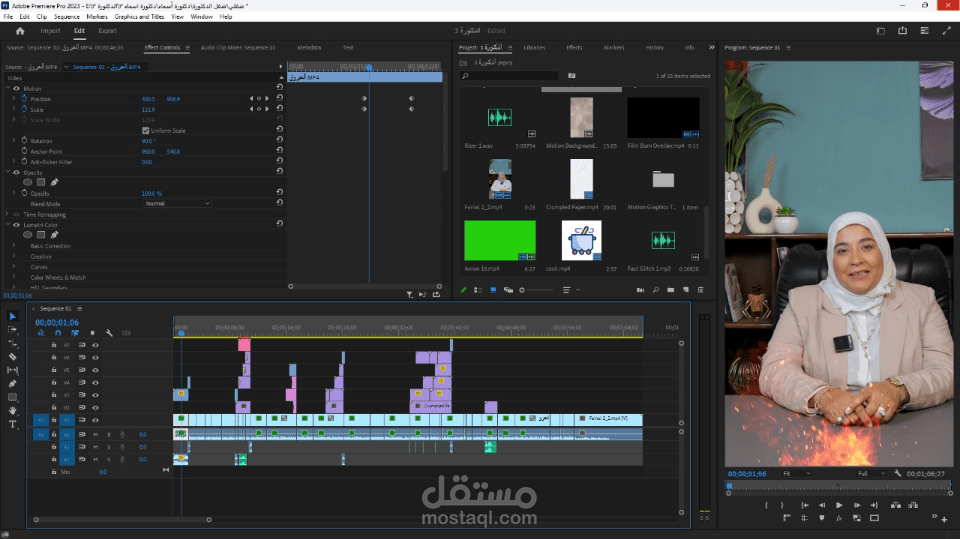Select the Razor tool
Viewport: 960px width, 539px height.
(12, 356)
